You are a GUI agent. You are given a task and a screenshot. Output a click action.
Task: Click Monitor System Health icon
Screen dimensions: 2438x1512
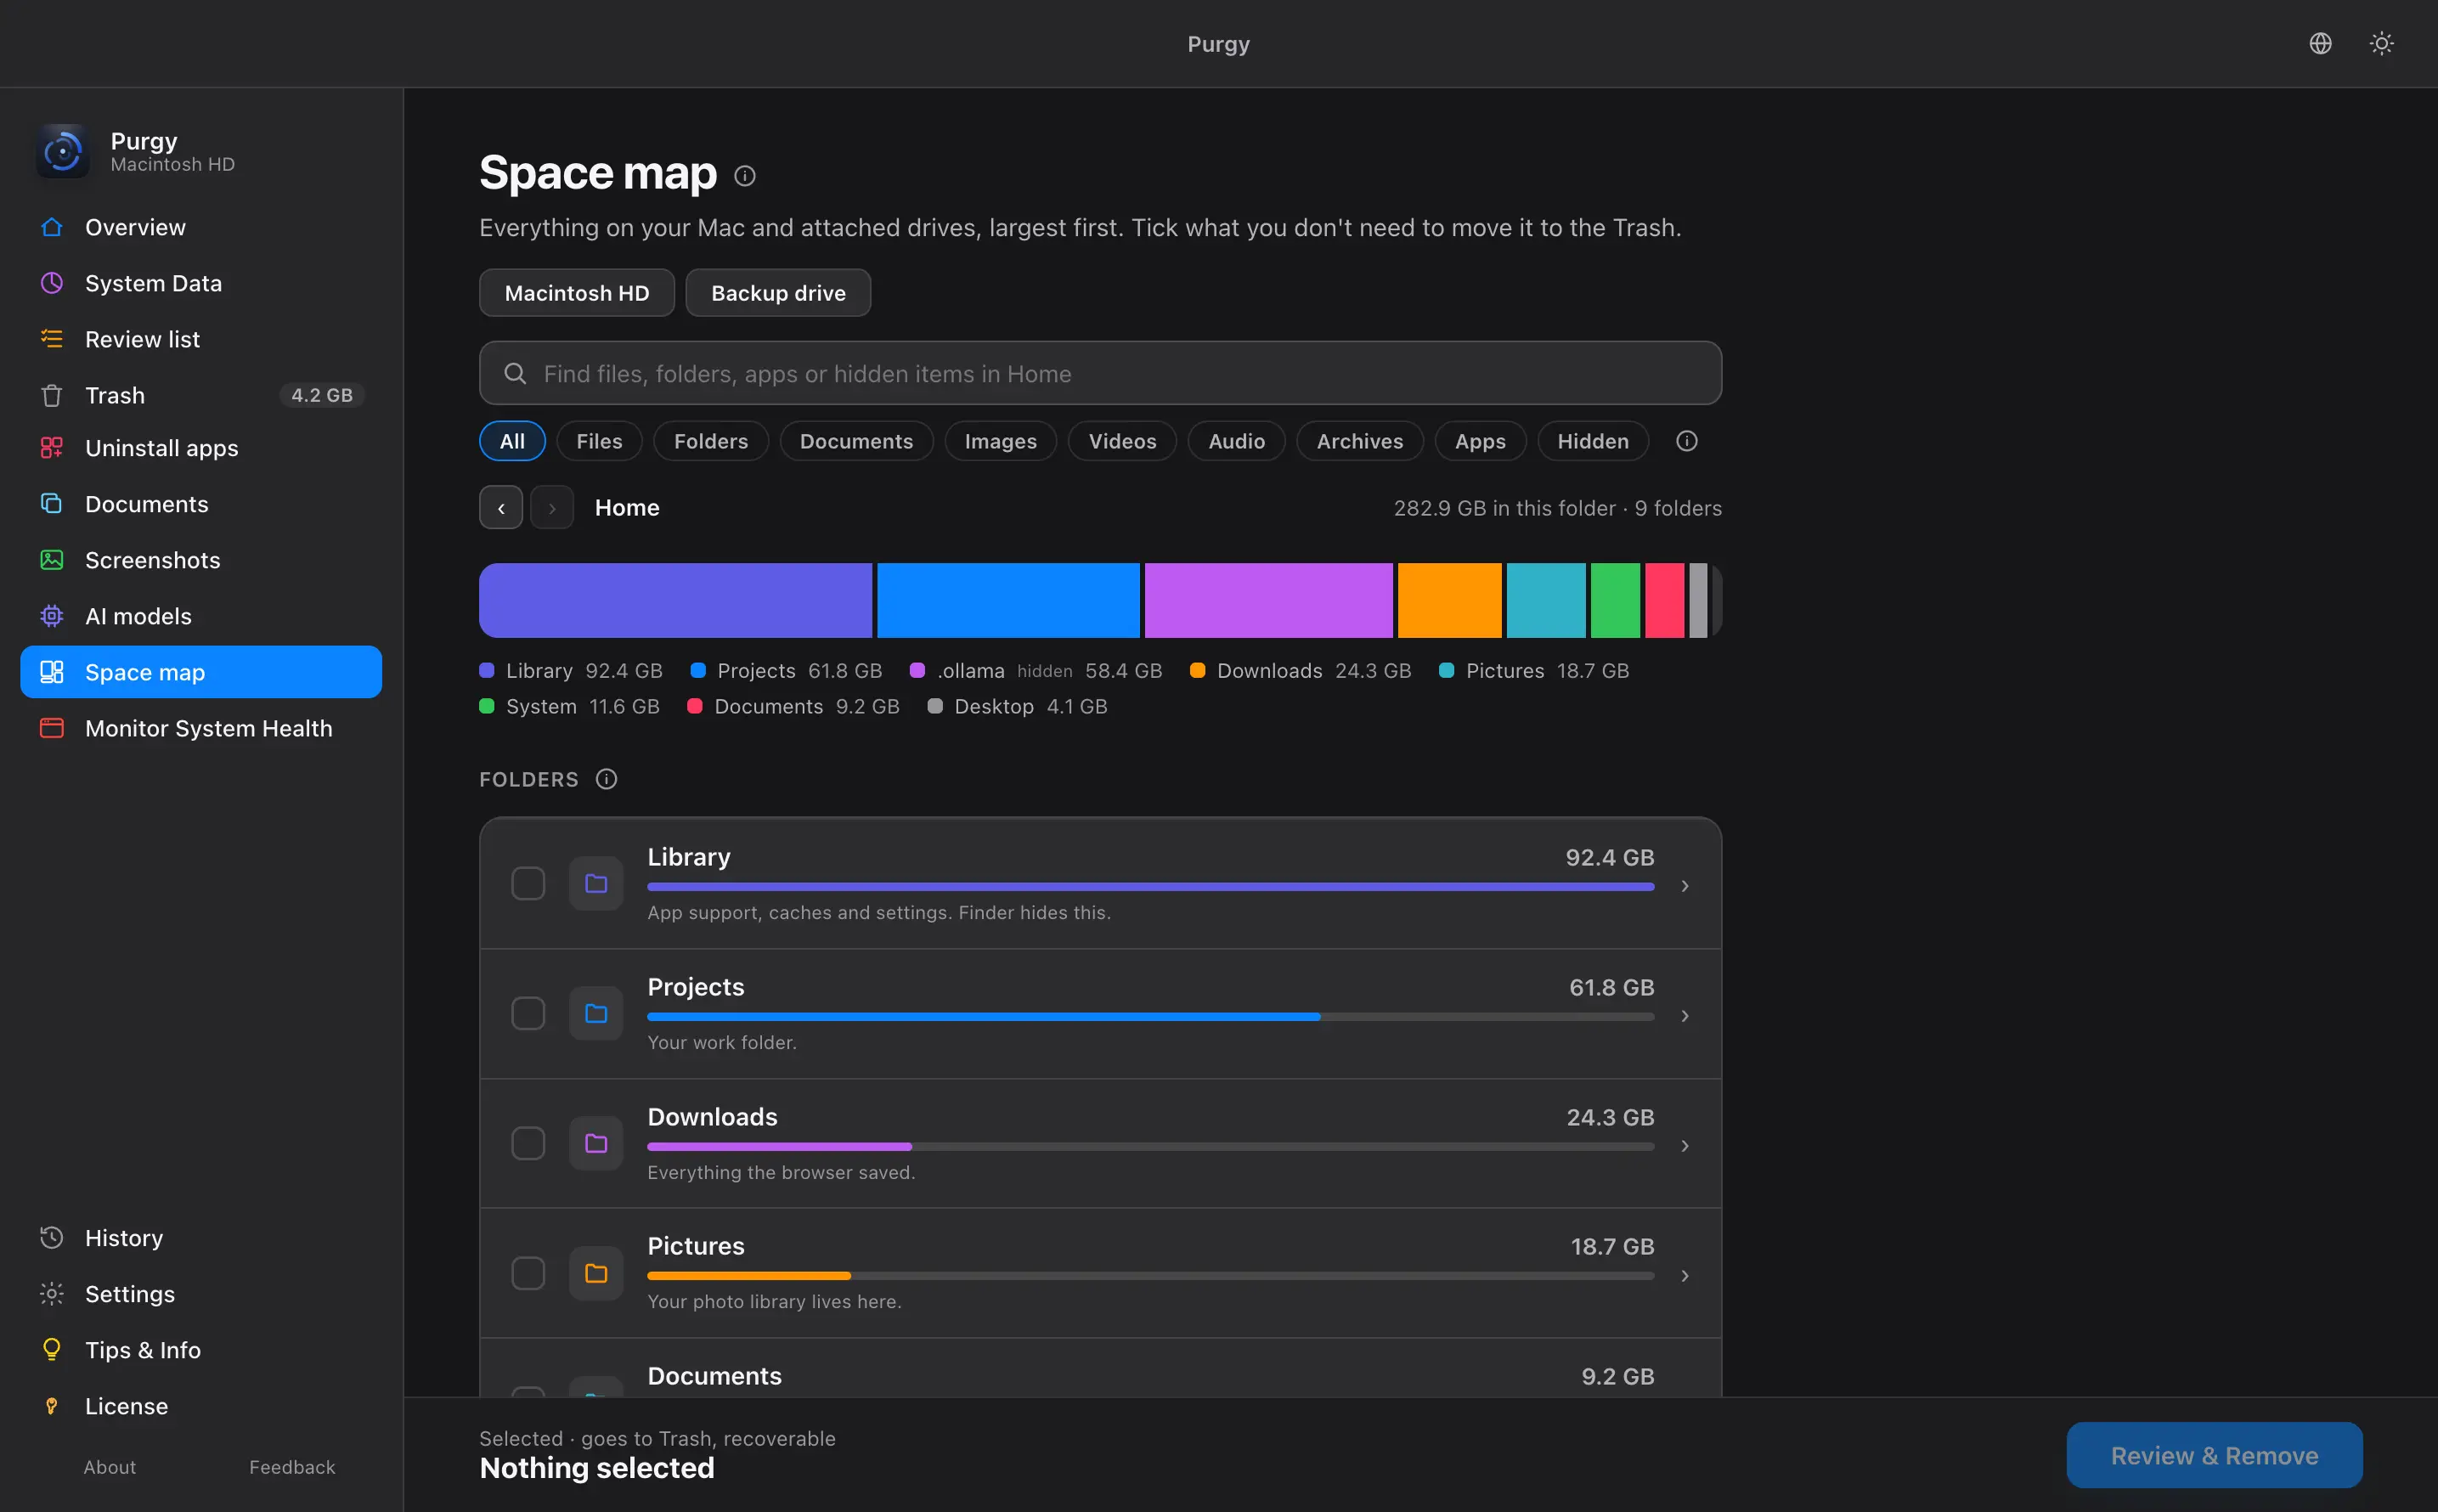click(x=52, y=728)
